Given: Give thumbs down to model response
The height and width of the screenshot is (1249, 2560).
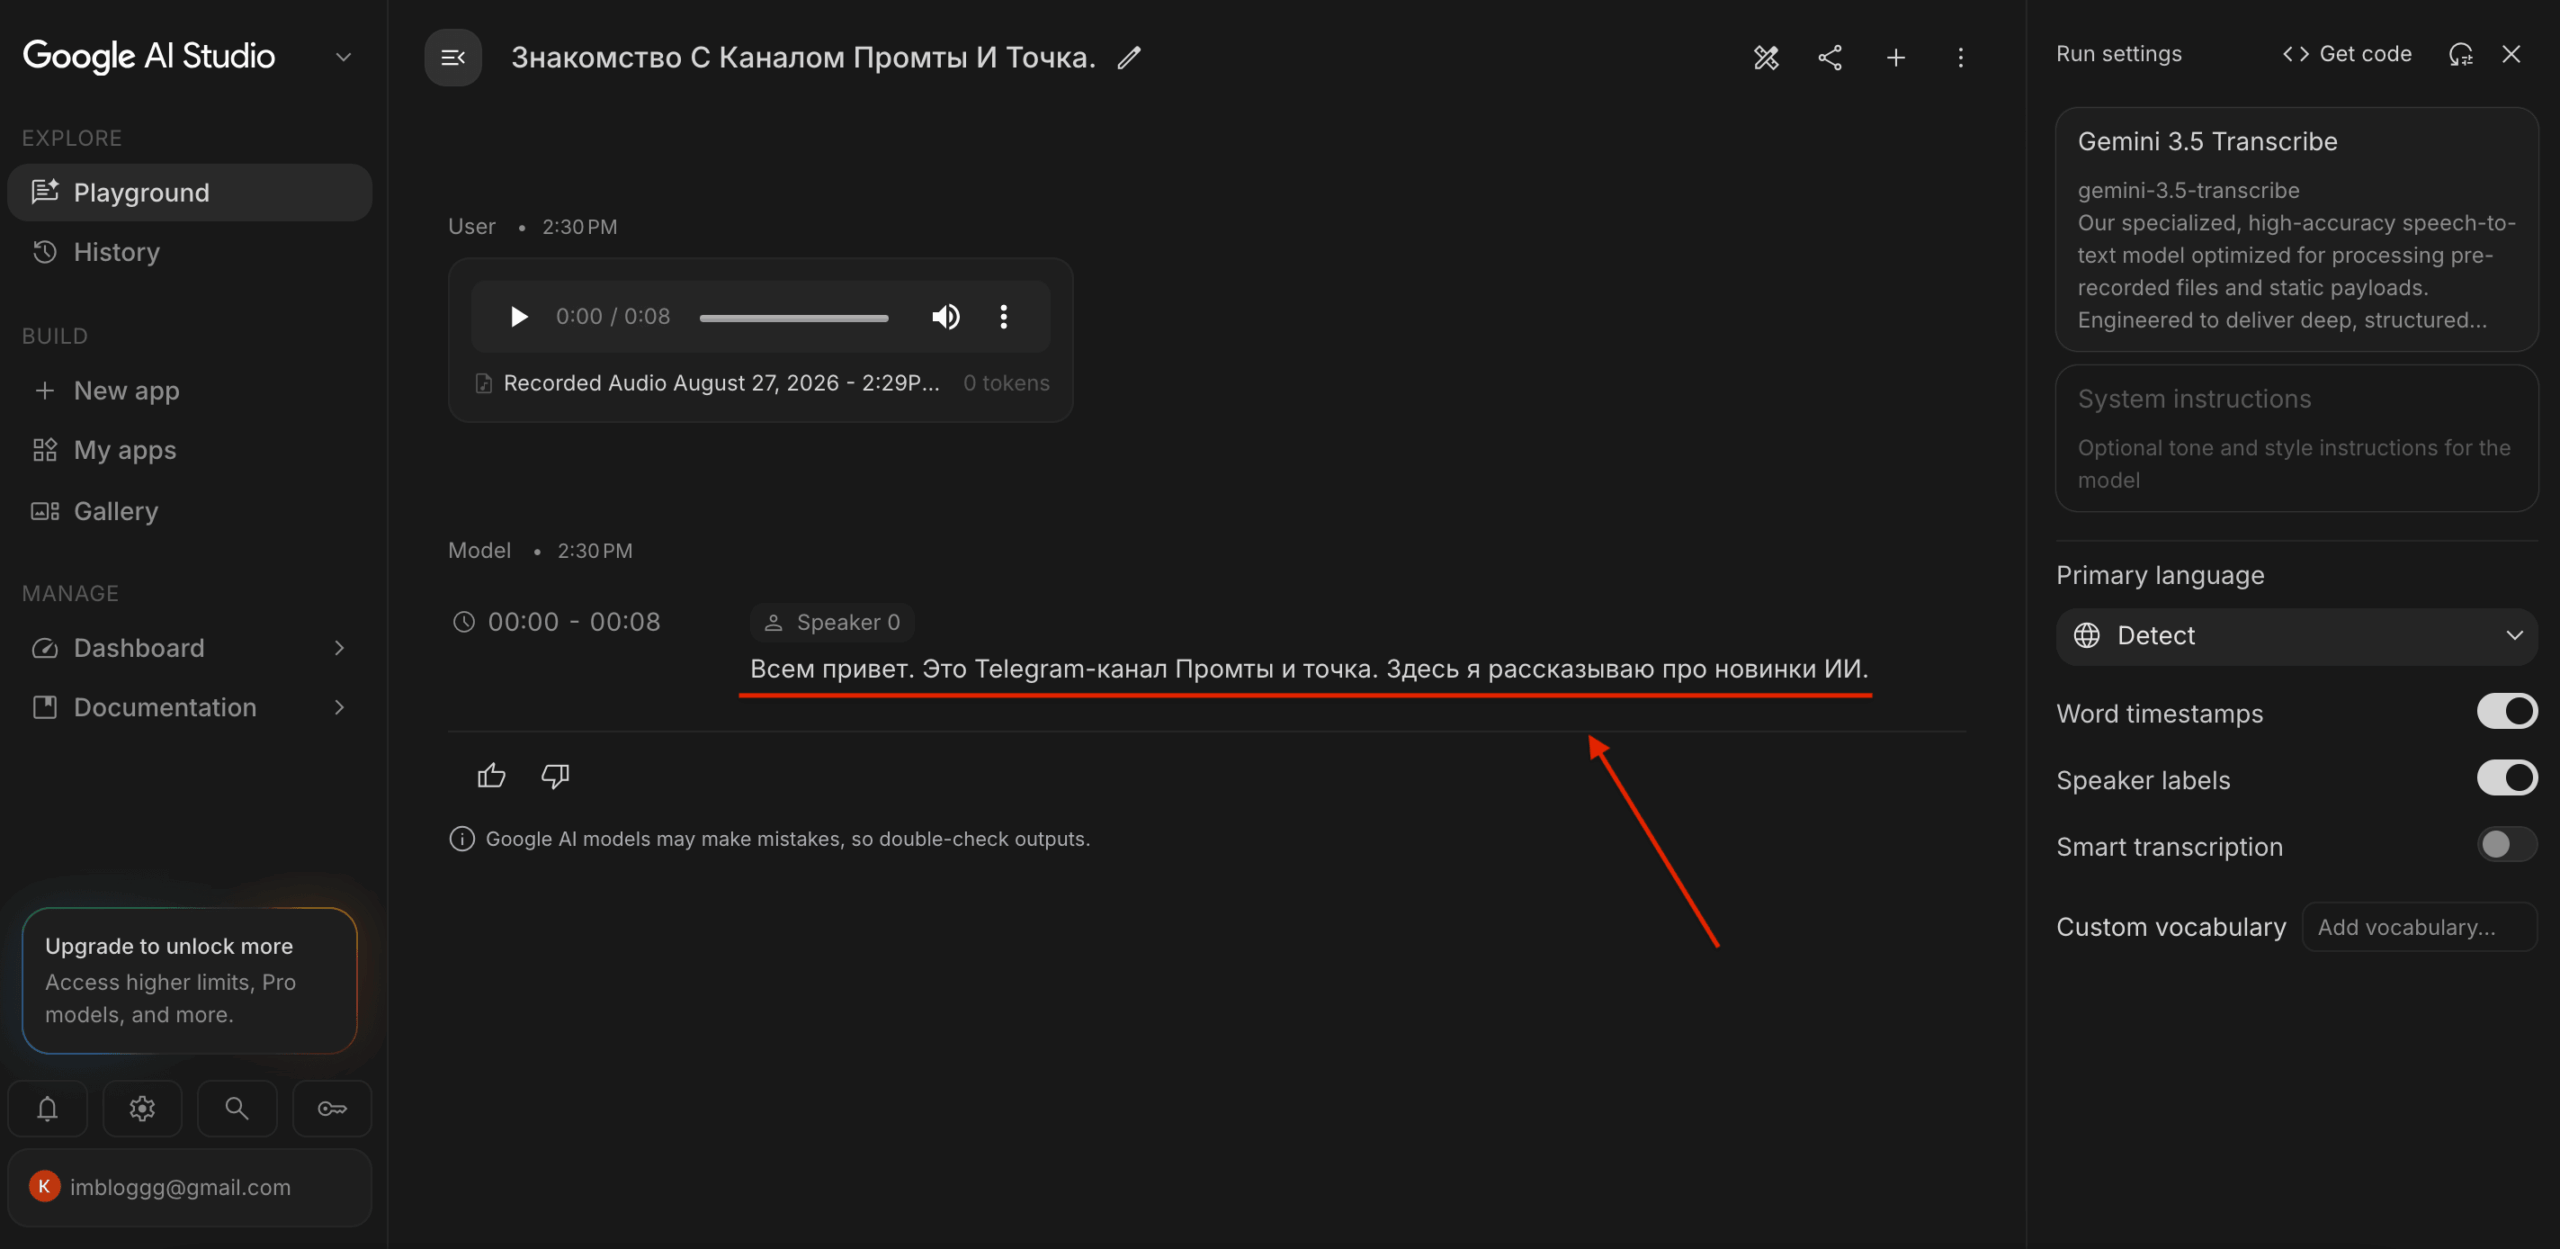Looking at the screenshot, I should (555, 776).
